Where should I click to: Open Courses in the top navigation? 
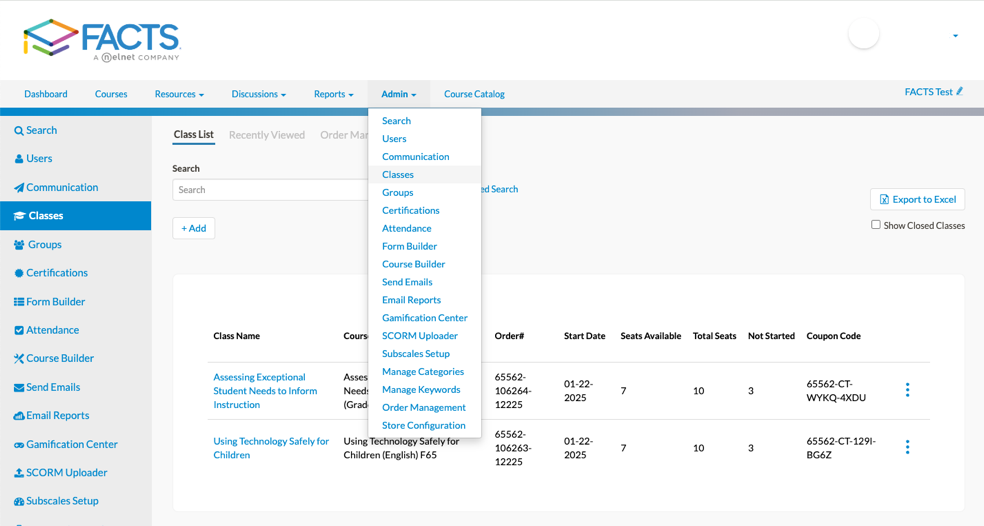click(111, 94)
